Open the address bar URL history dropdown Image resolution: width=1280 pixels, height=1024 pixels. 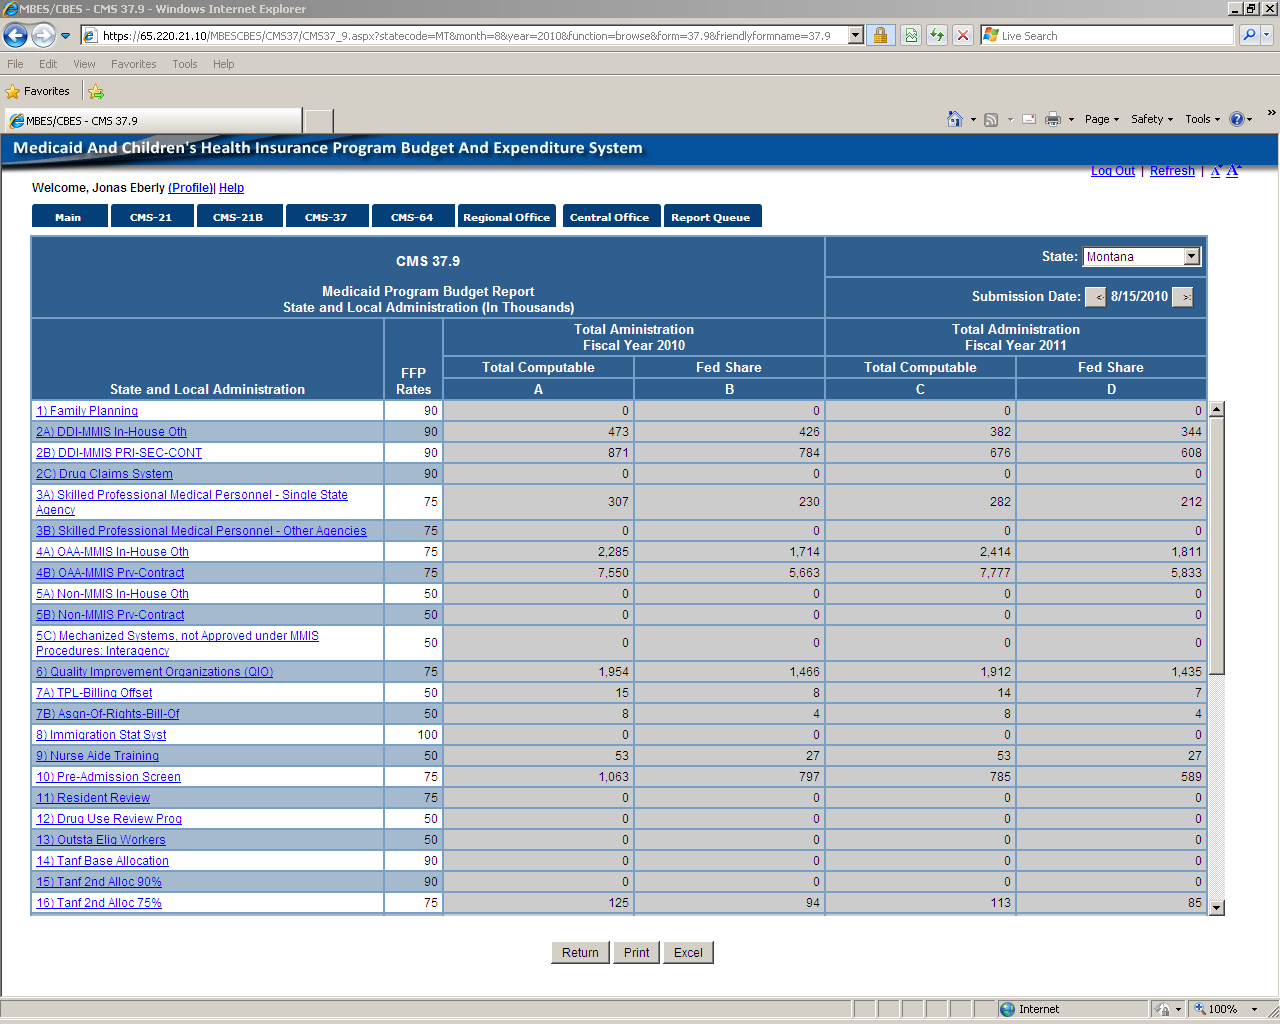[855, 36]
